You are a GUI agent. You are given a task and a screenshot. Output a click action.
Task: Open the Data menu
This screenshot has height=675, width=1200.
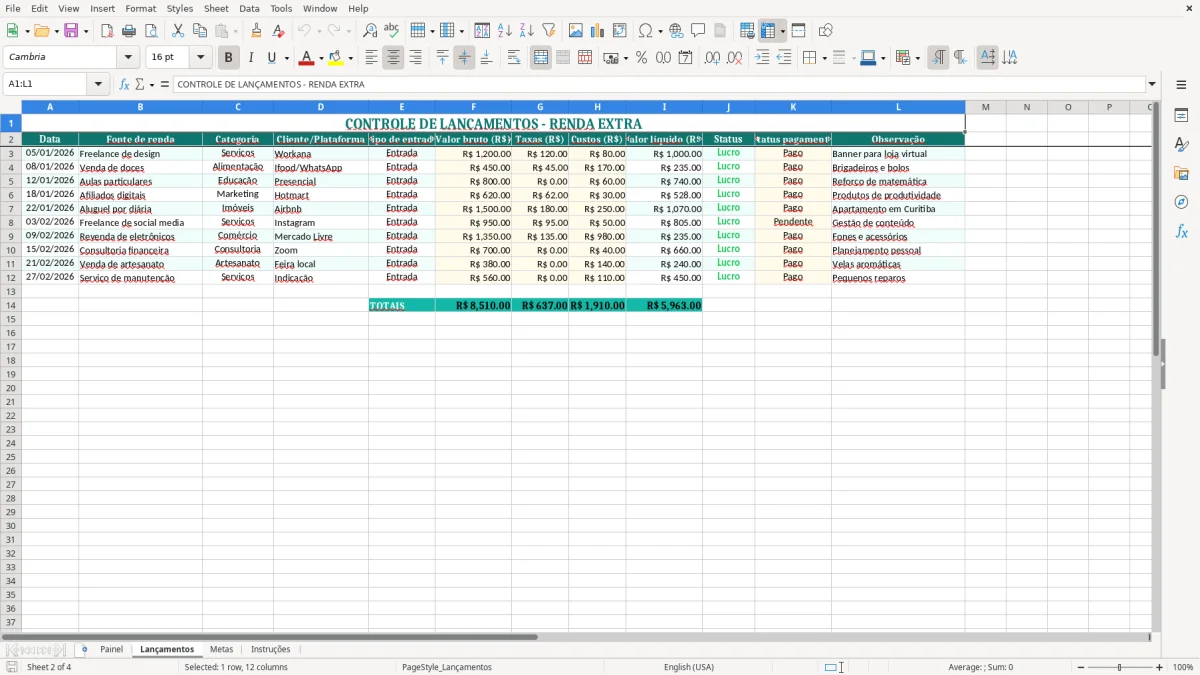[249, 8]
